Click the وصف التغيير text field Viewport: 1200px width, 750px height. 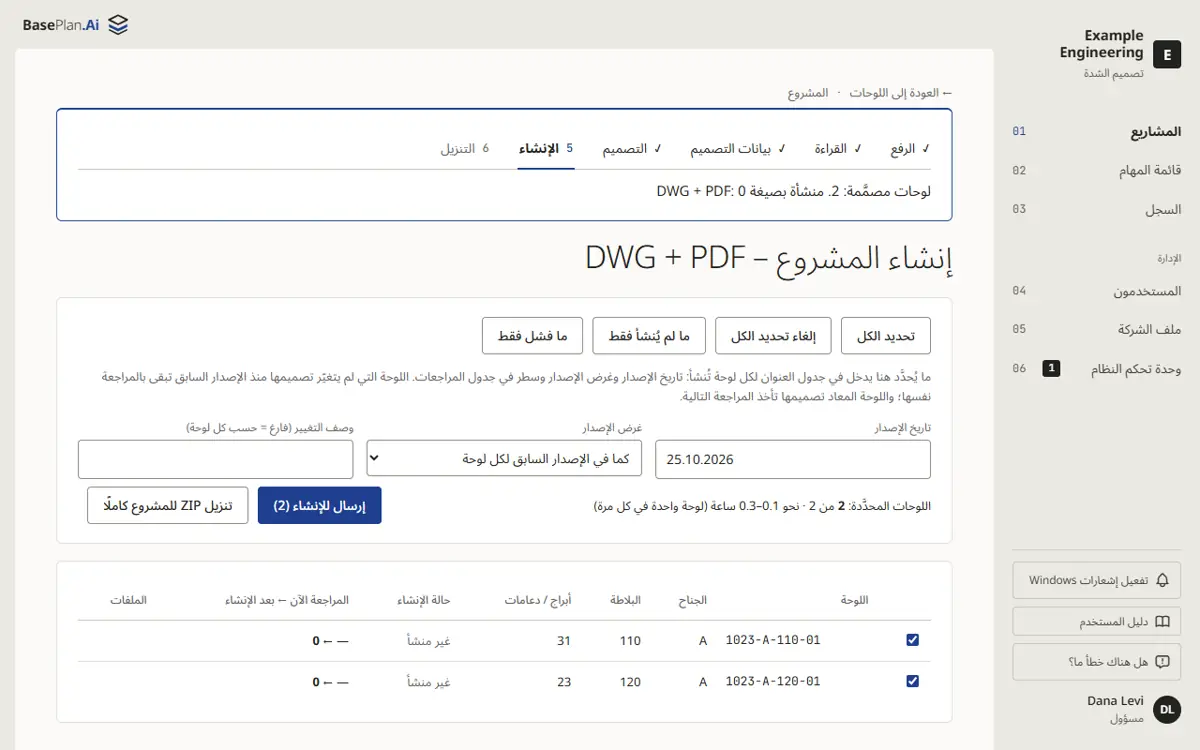pyautogui.click(x=216, y=459)
